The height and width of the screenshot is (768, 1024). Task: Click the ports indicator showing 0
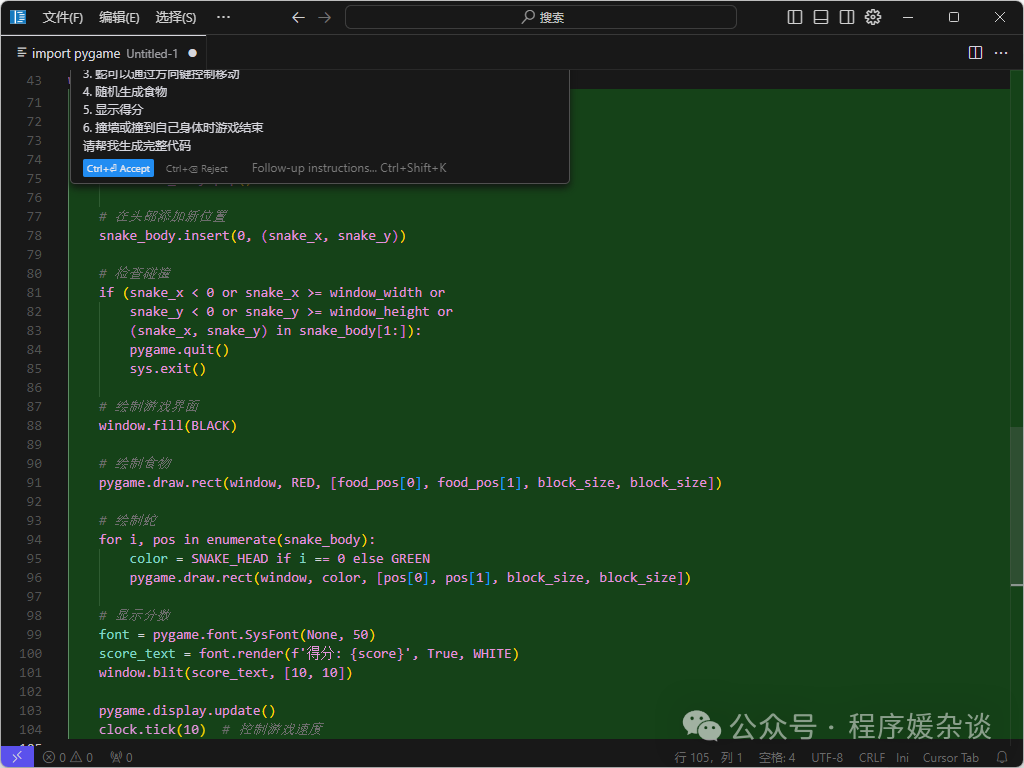click(121, 757)
